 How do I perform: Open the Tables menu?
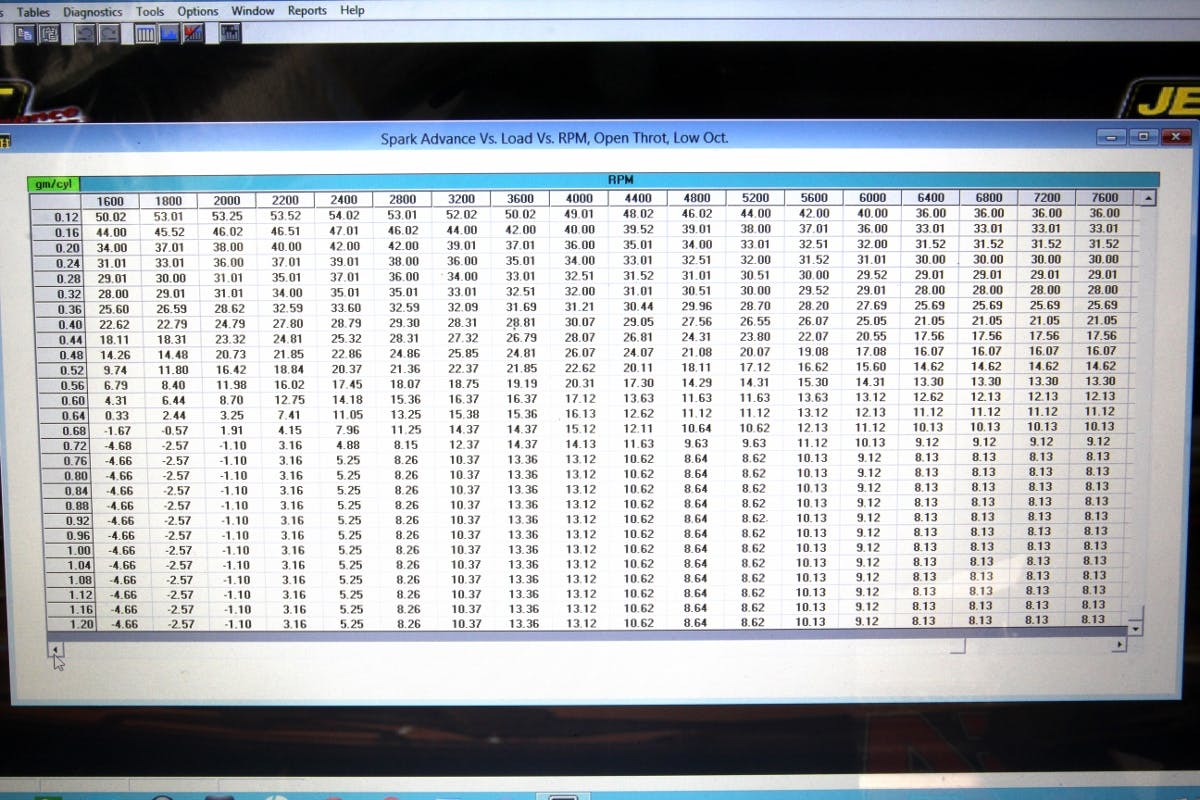point(33,11)
